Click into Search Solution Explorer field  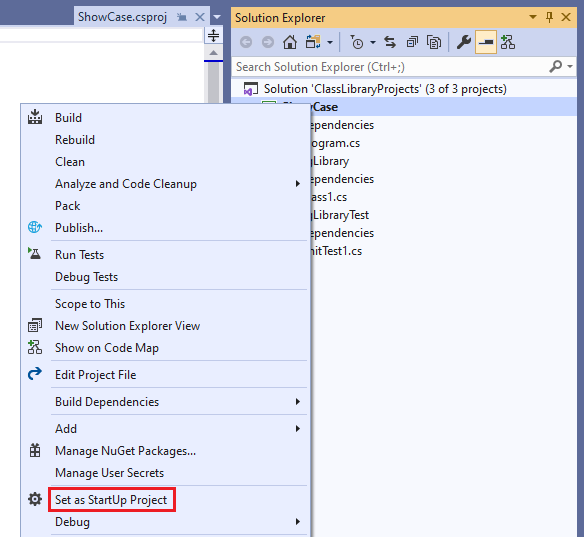click(x=390, y=67)
